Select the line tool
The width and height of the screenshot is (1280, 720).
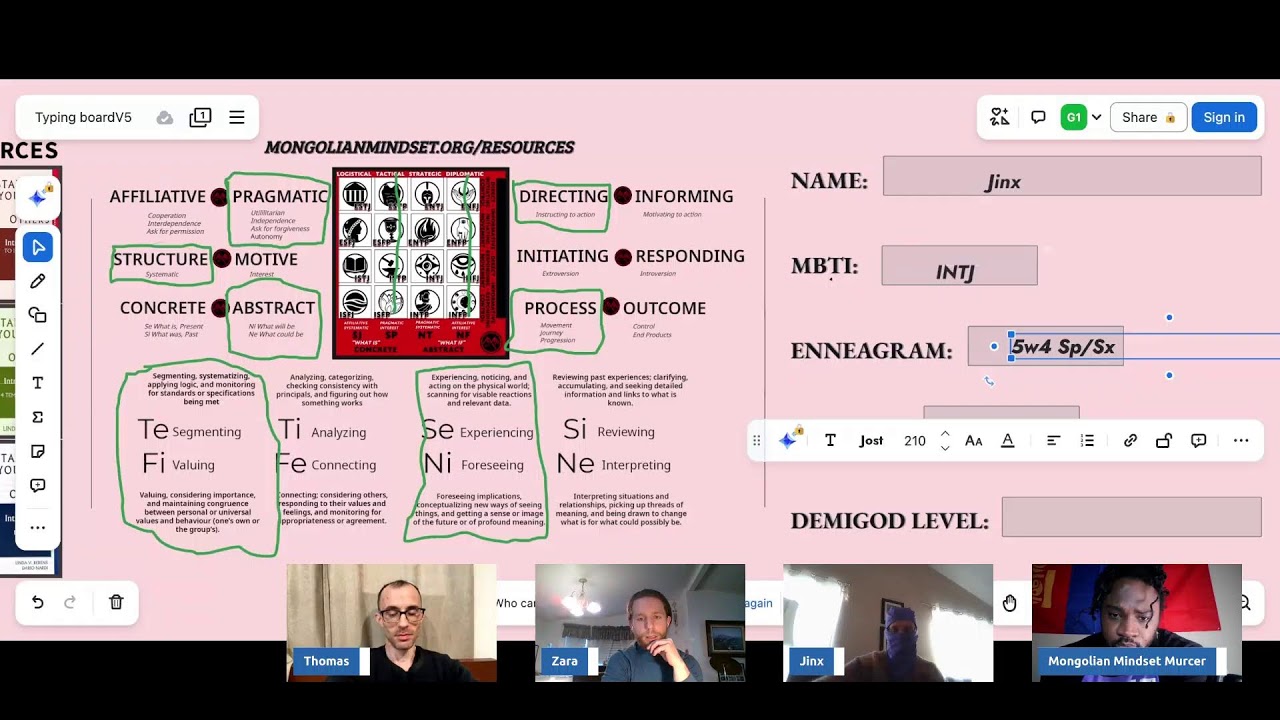pos(38,349)
